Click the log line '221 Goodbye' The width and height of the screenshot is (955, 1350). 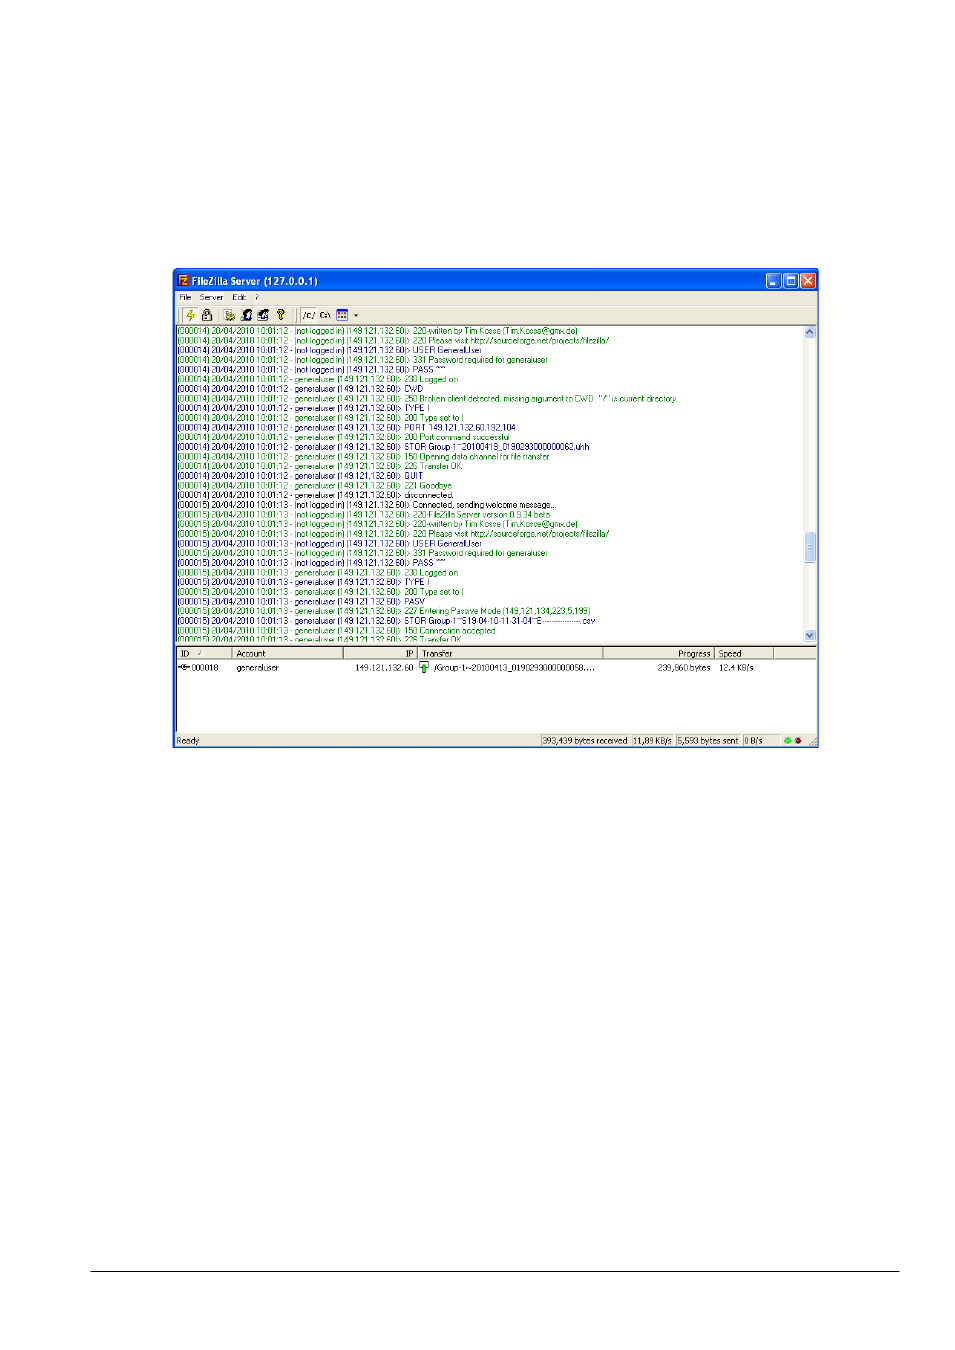[315, 486]
